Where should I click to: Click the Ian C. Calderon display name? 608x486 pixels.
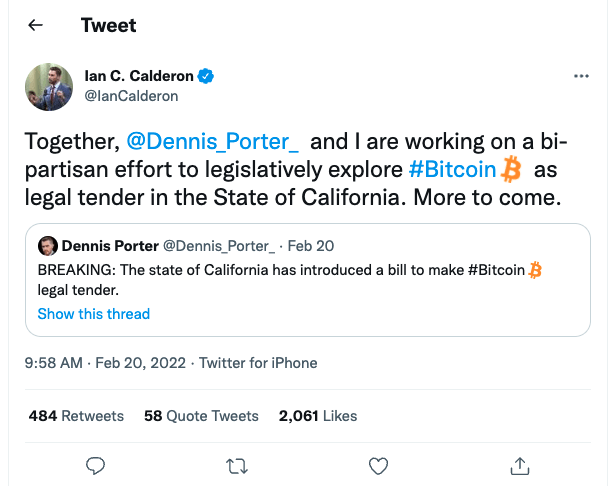(x=140, y=76)
